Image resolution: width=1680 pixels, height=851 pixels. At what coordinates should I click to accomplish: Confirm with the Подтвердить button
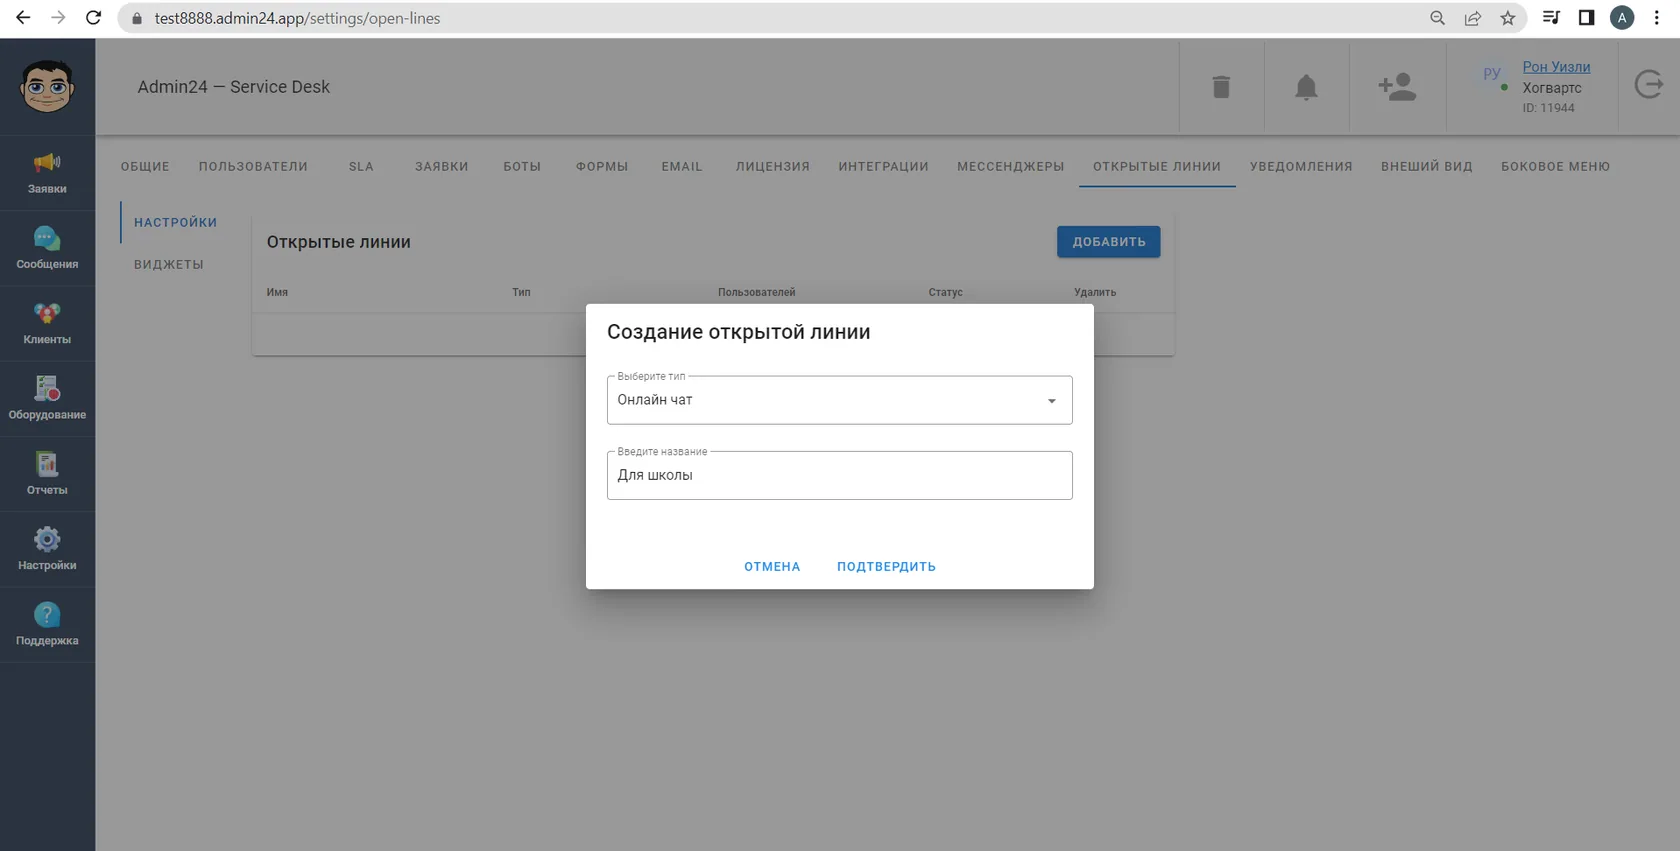tap(886, 566)
